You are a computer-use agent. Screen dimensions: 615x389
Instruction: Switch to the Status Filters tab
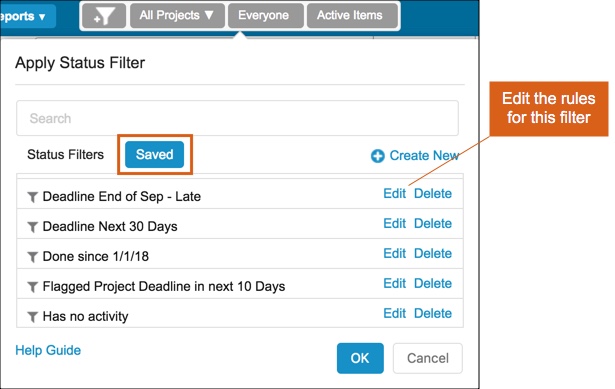66,155
